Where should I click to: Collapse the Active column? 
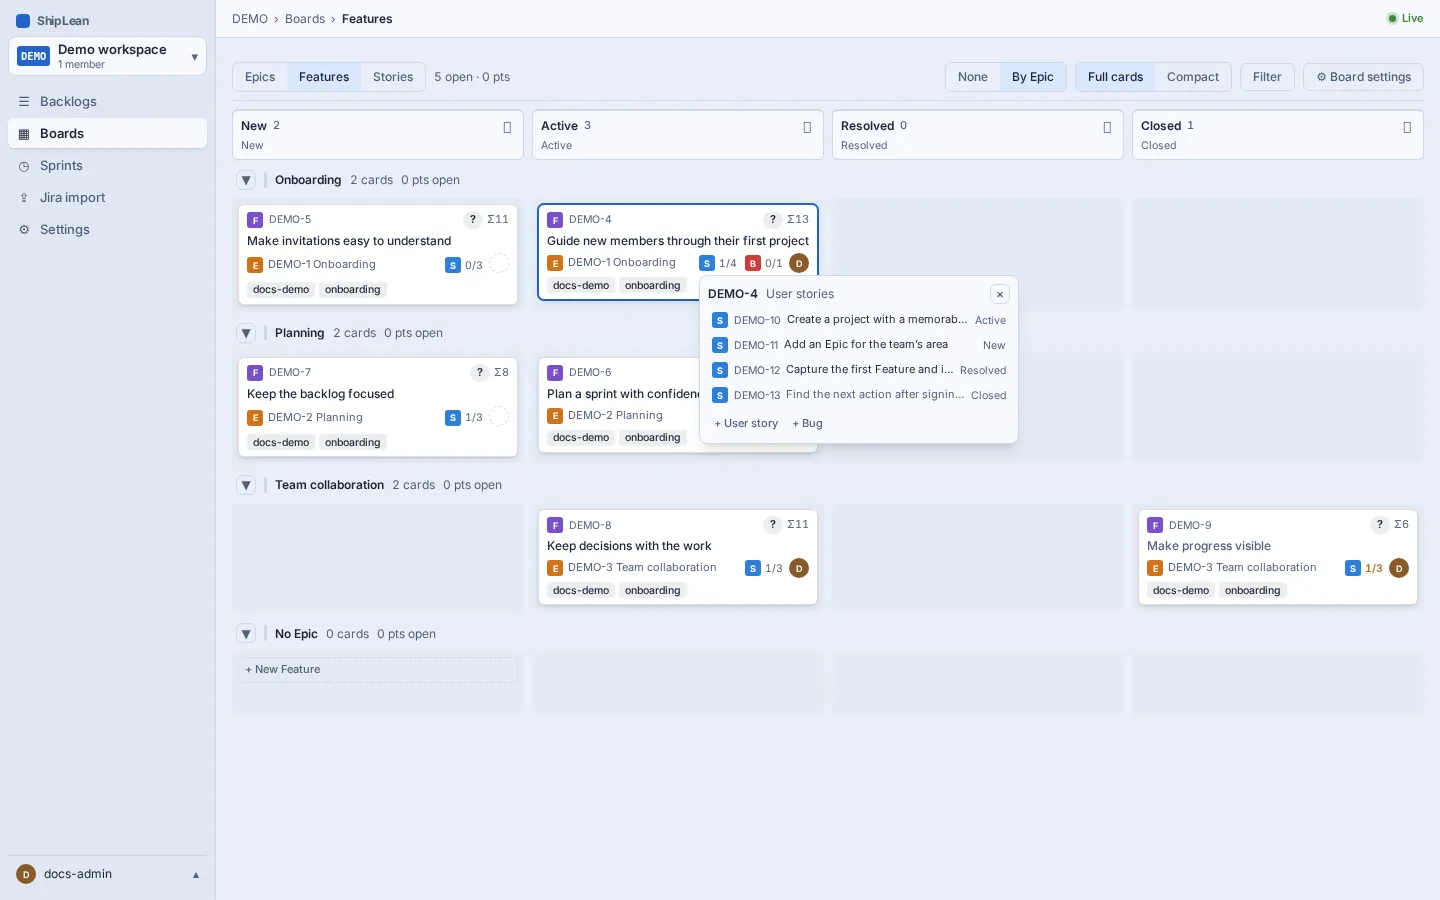point(807,127)
